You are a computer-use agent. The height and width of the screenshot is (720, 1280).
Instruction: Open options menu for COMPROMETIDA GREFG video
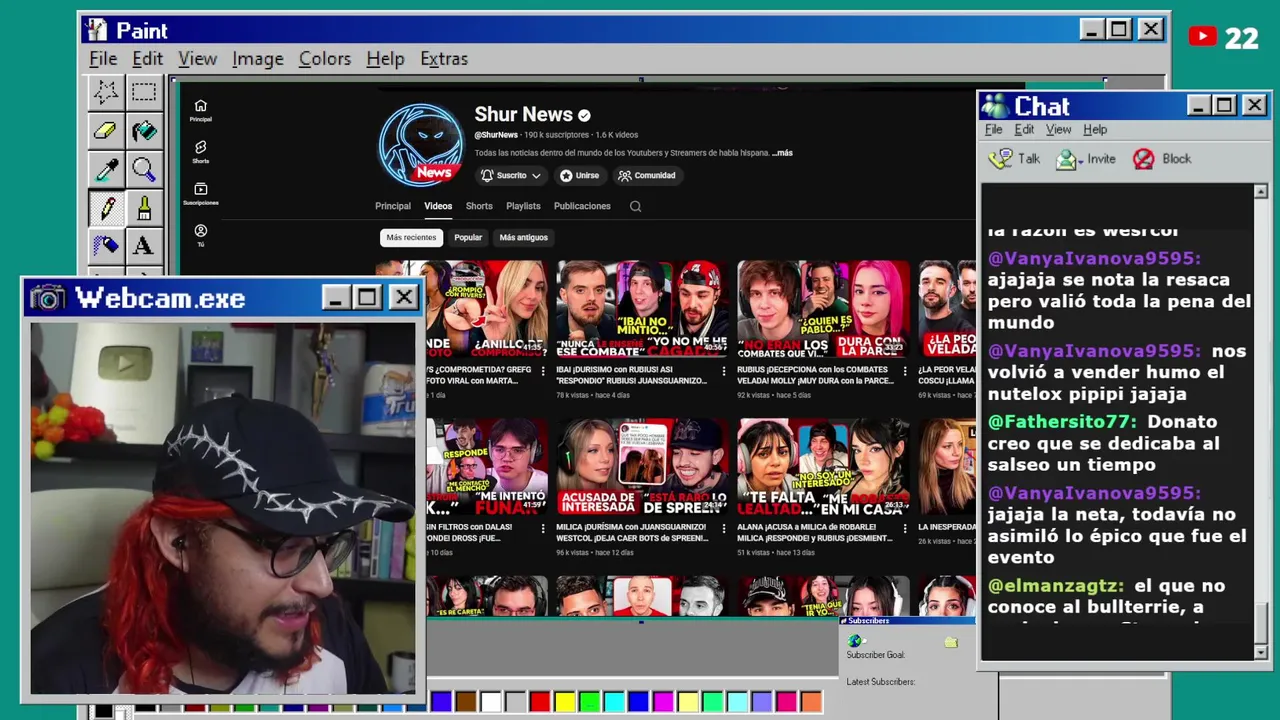(x=543, y=371)
